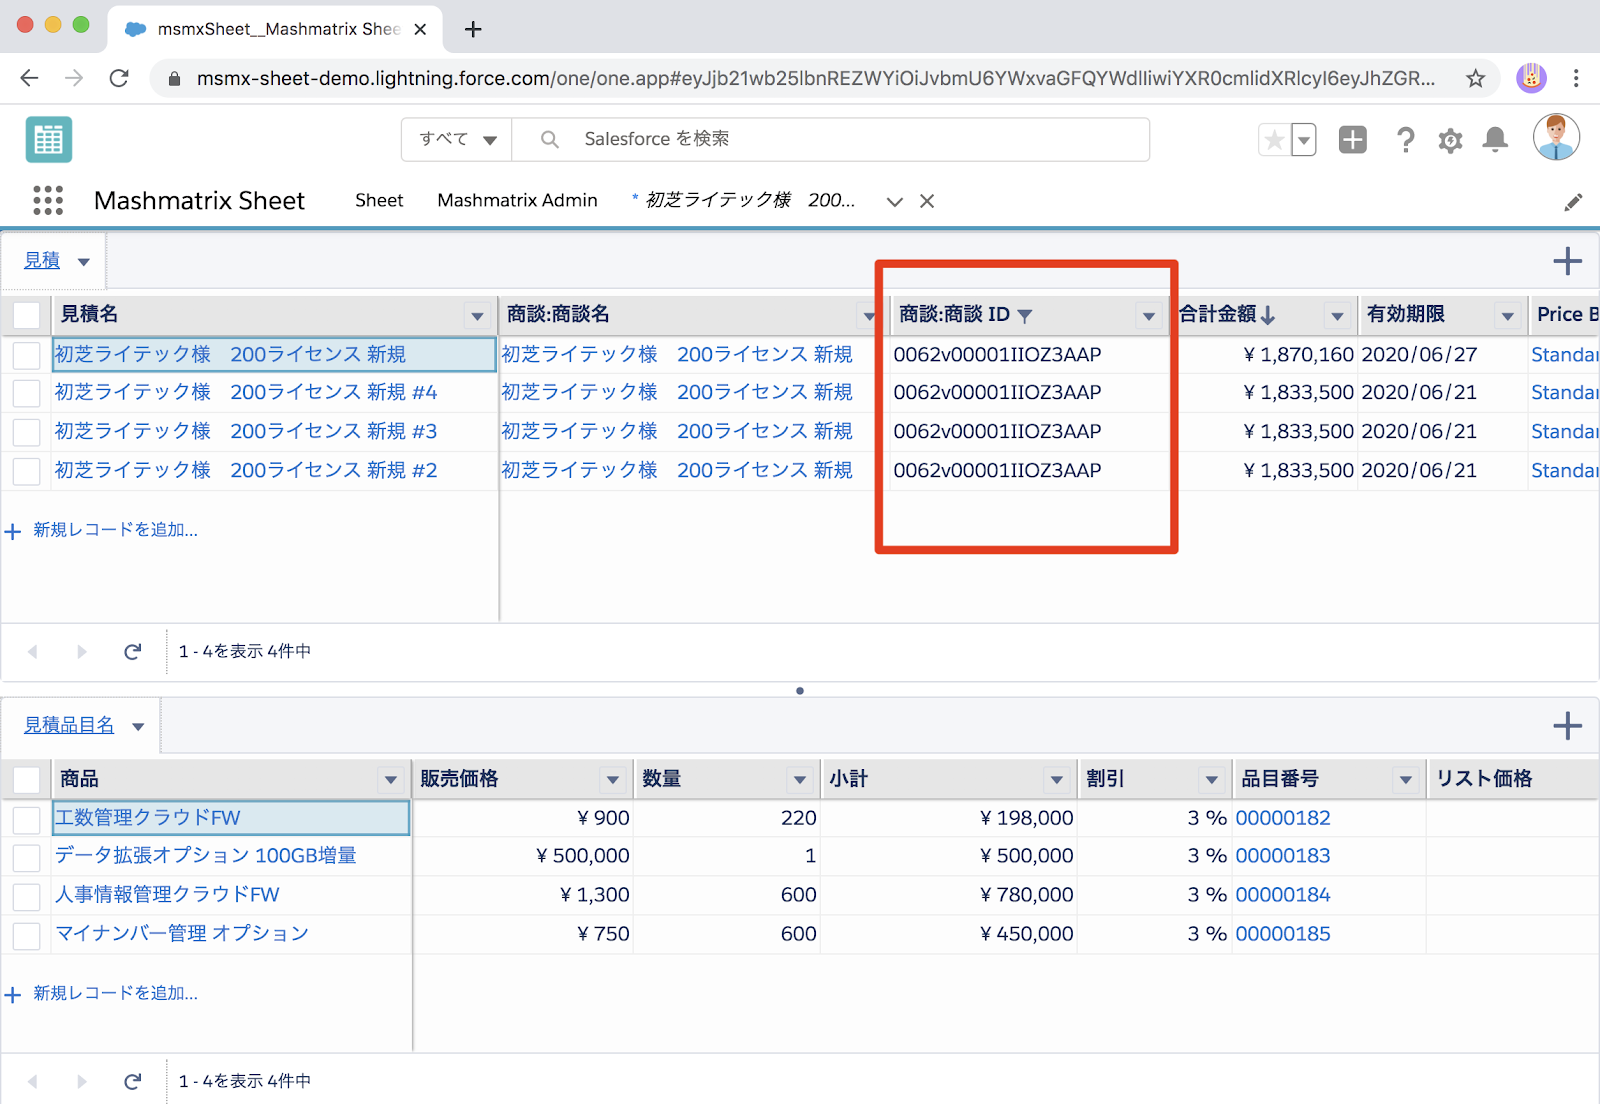The width and height of the screenshot is (1600, 1104).
Task: Open the 工数管理クラウドFW product link
Action: click(148, 818)
